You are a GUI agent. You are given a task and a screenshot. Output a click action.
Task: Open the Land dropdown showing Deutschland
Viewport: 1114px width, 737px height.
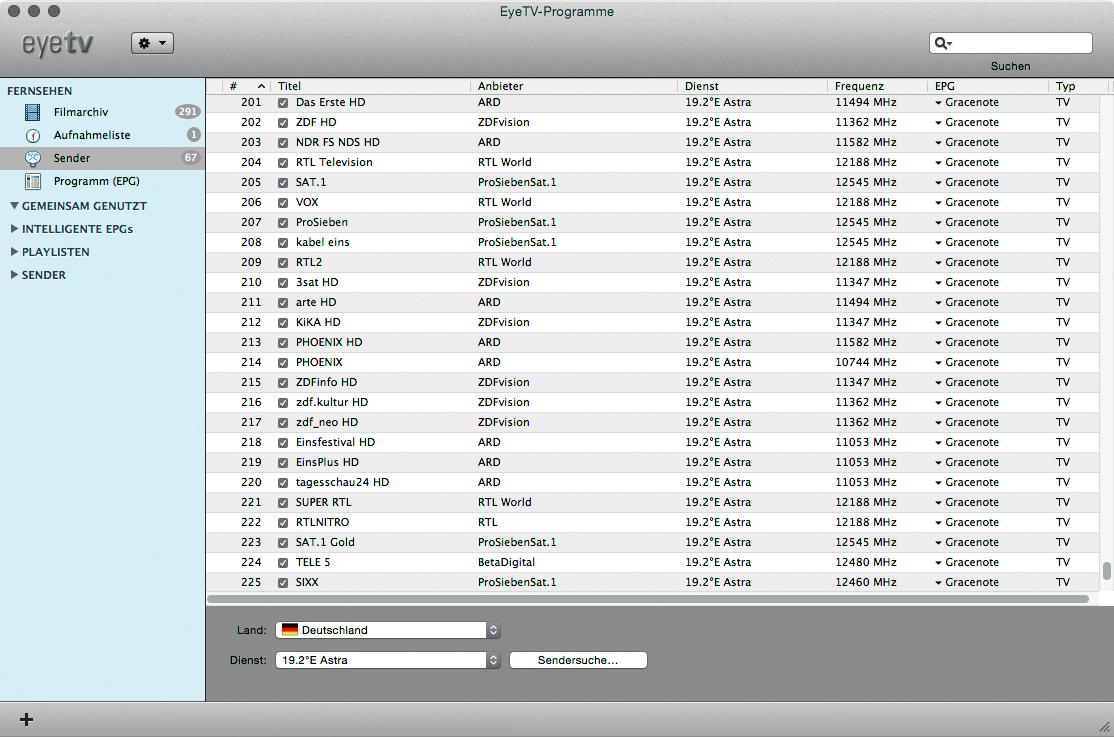click(x=388, y=630)
